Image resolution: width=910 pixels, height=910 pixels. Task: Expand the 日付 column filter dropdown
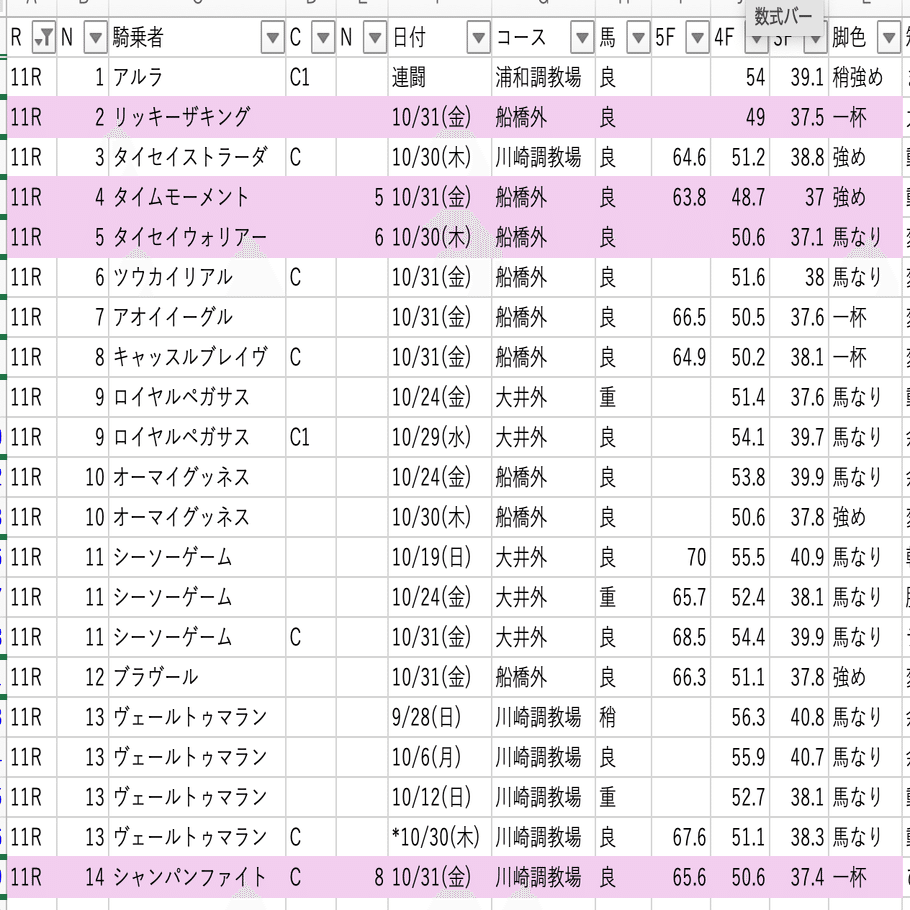tap(478, 38)
